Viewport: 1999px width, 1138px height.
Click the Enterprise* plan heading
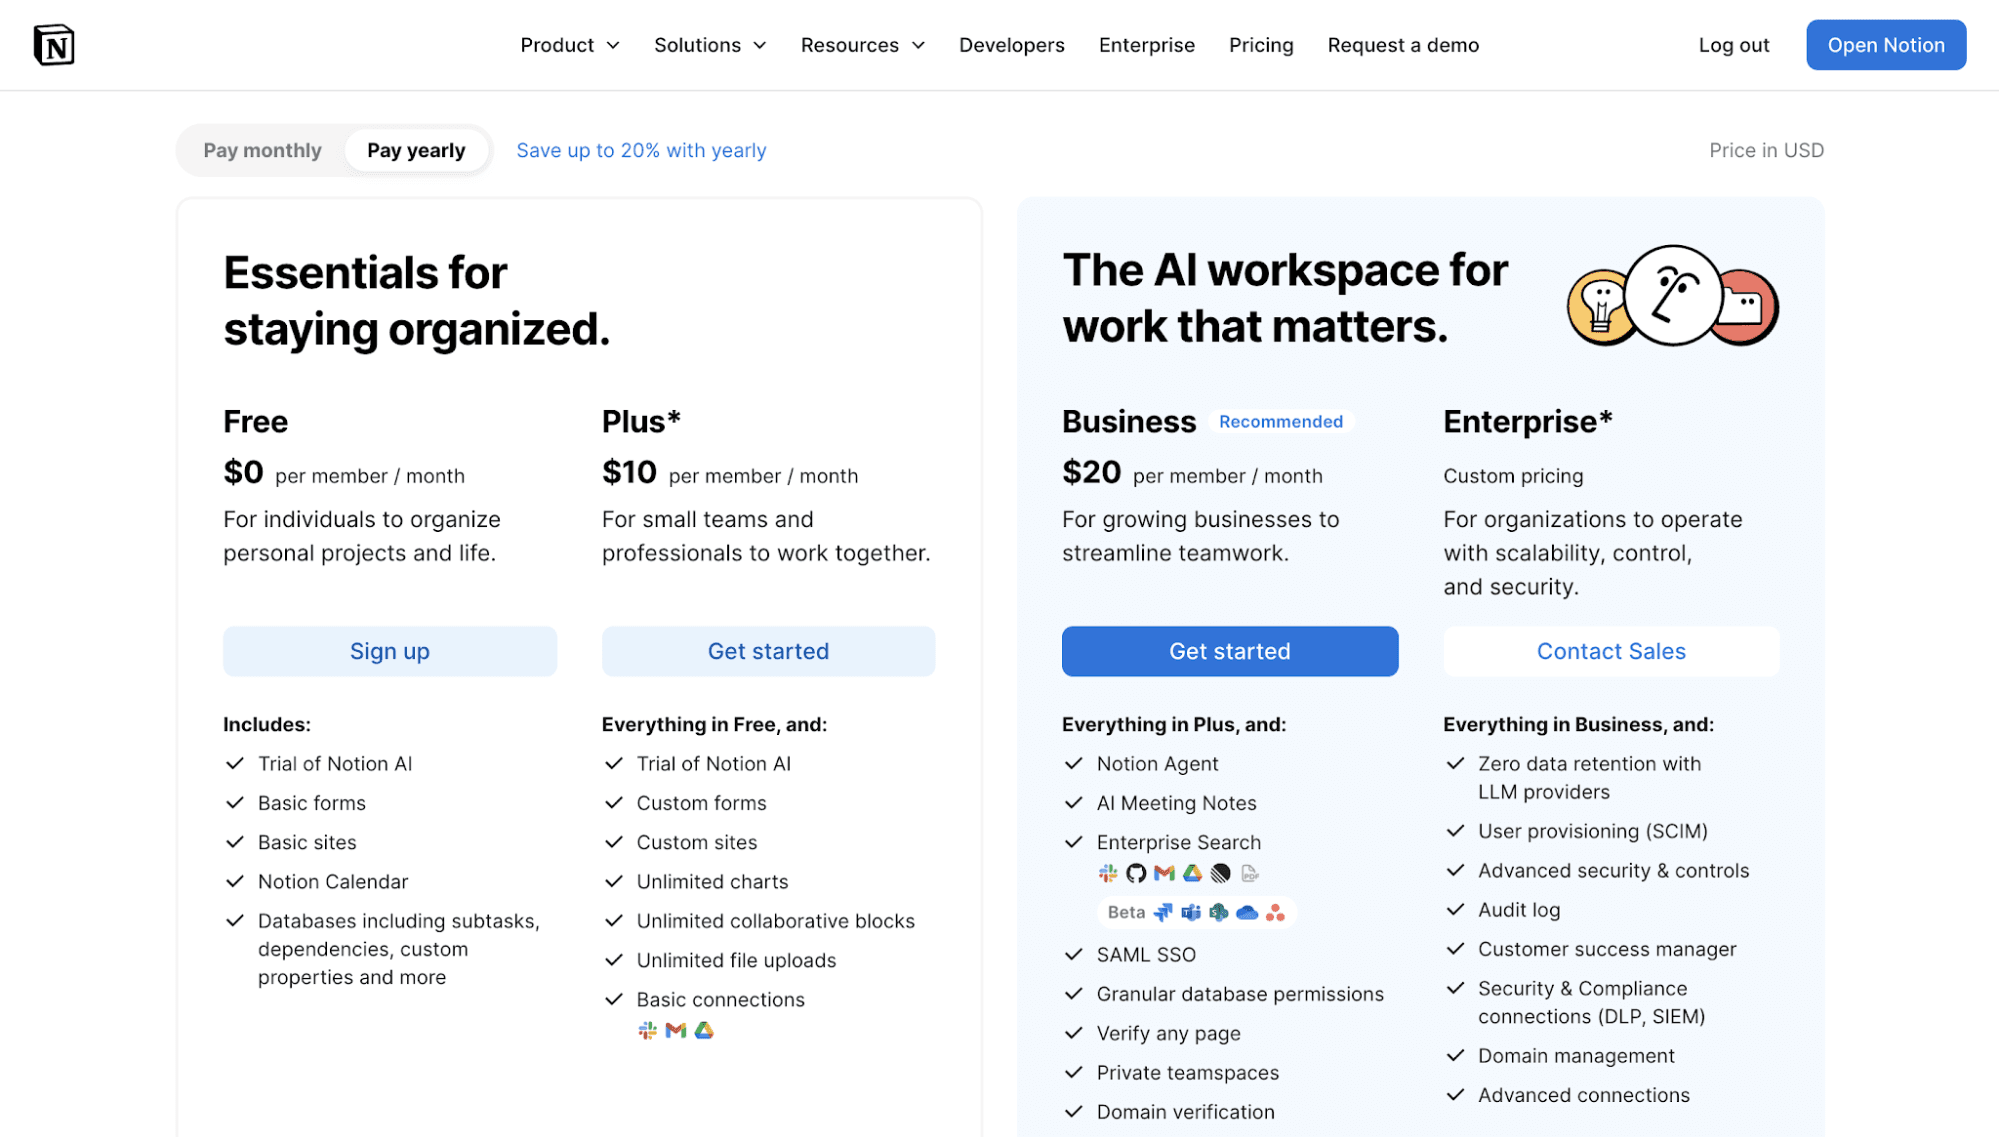1528,422
